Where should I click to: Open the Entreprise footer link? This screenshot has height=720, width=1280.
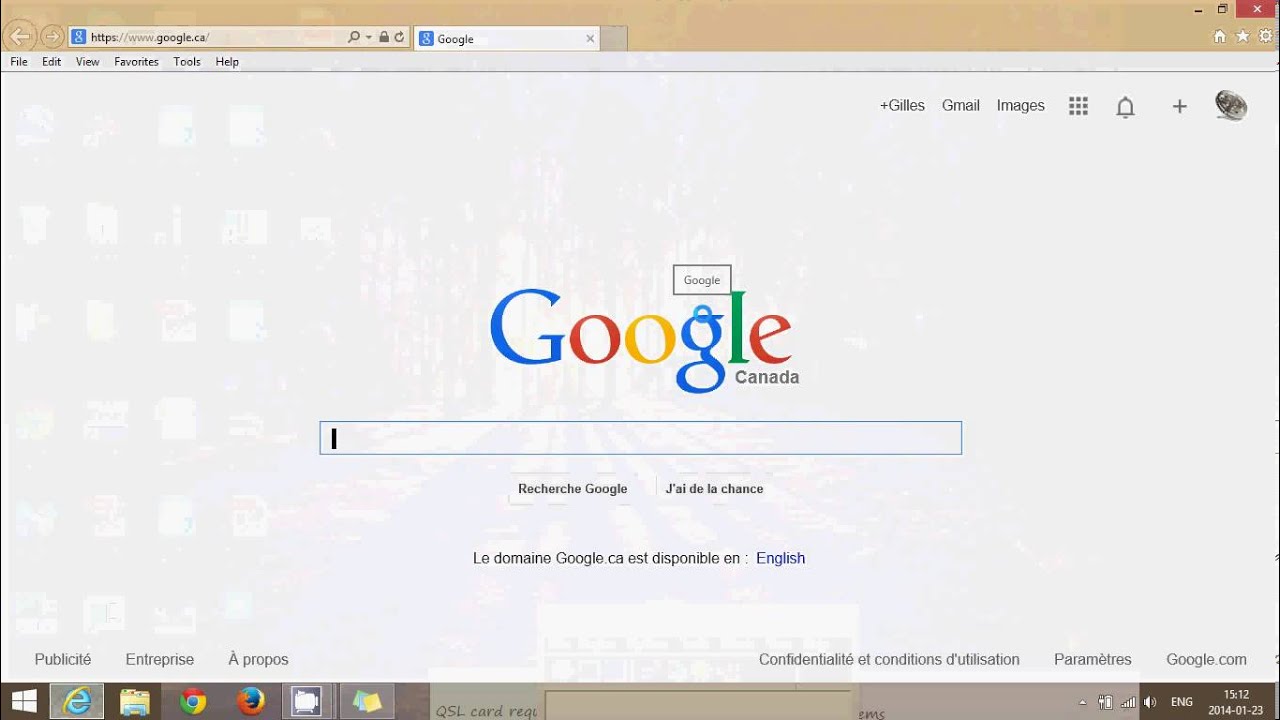(160, 659)
